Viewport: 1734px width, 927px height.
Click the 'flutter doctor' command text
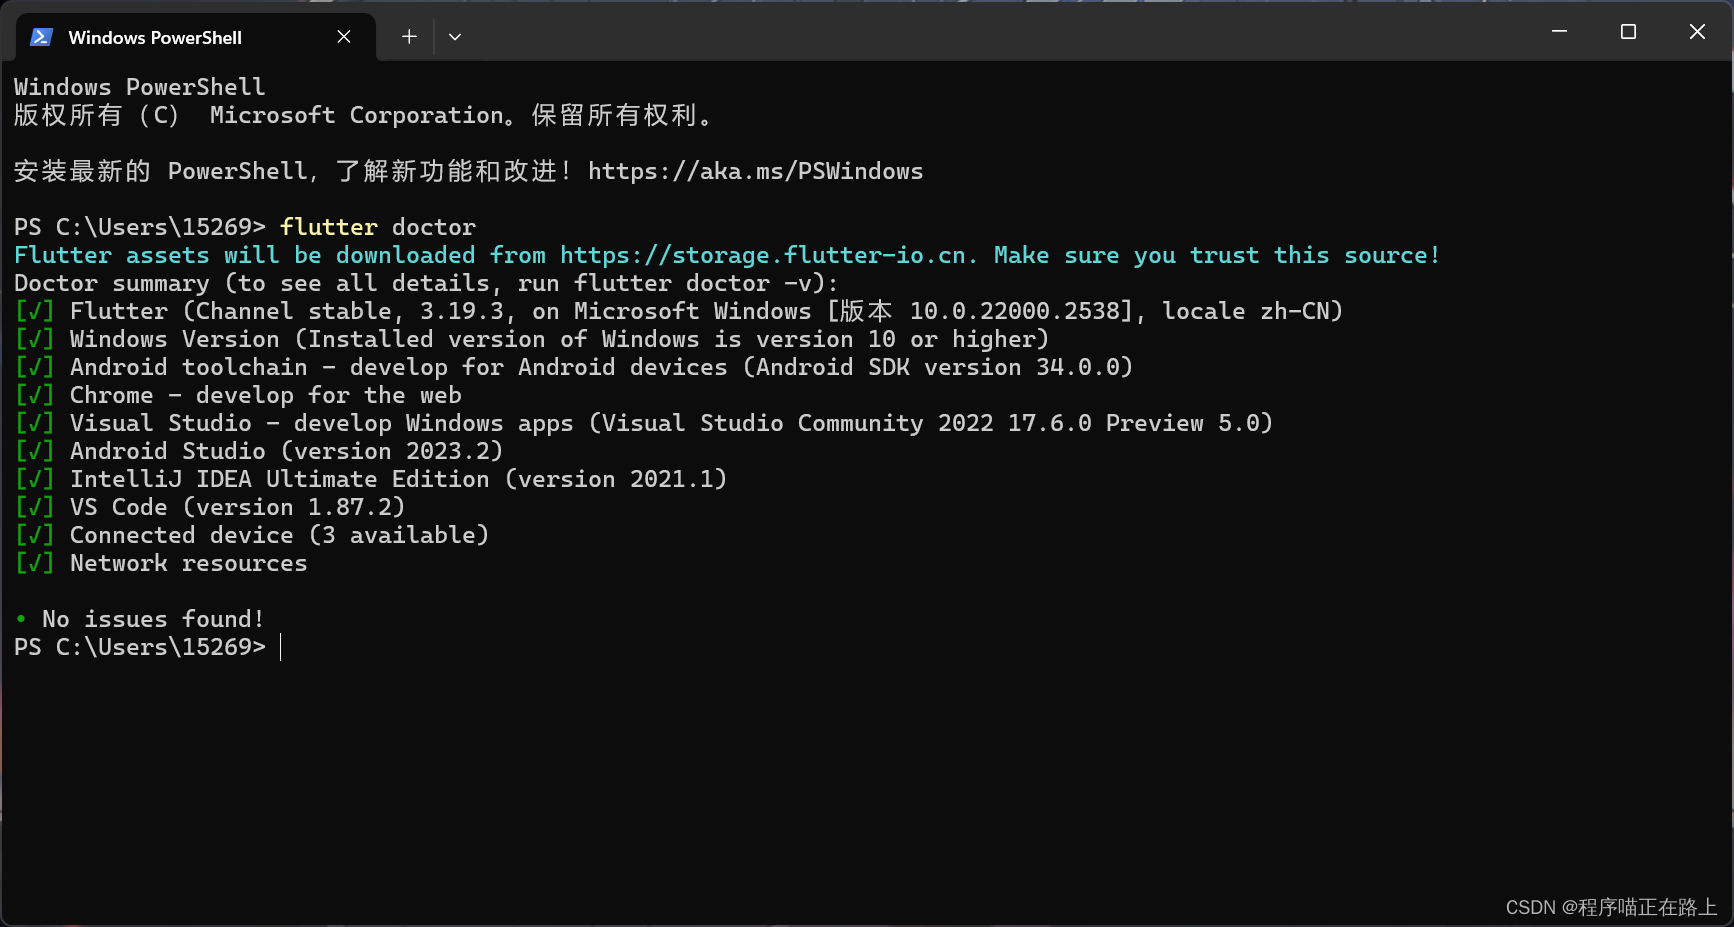coord(378,227)
